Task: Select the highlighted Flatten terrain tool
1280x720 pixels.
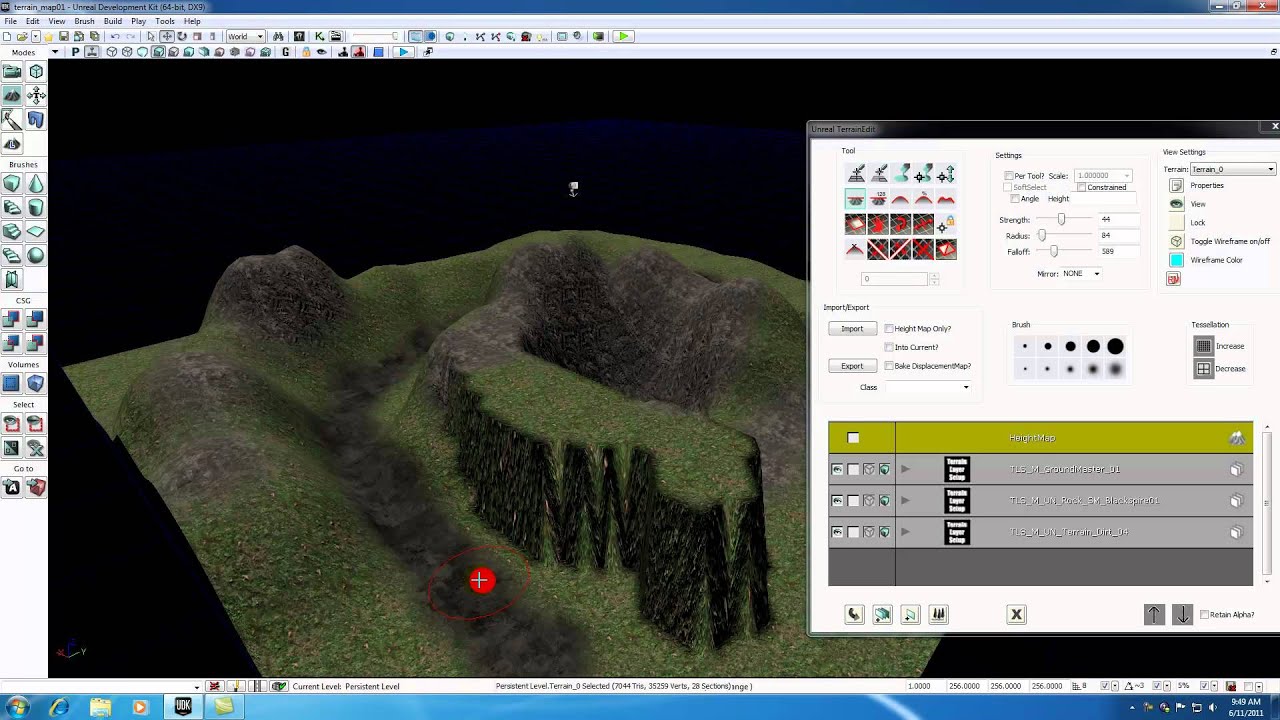Action: pyautogui.click(x=856, y=198)
